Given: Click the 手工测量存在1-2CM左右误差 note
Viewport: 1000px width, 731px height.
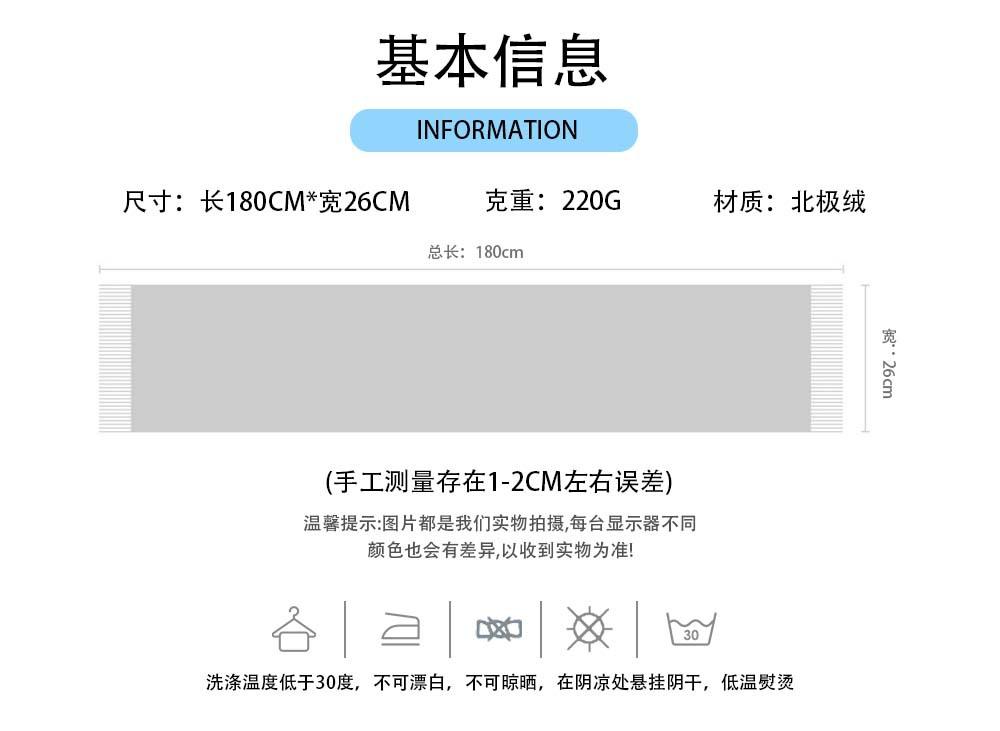Looking at the screenshot, I should (x=499, y=482).
